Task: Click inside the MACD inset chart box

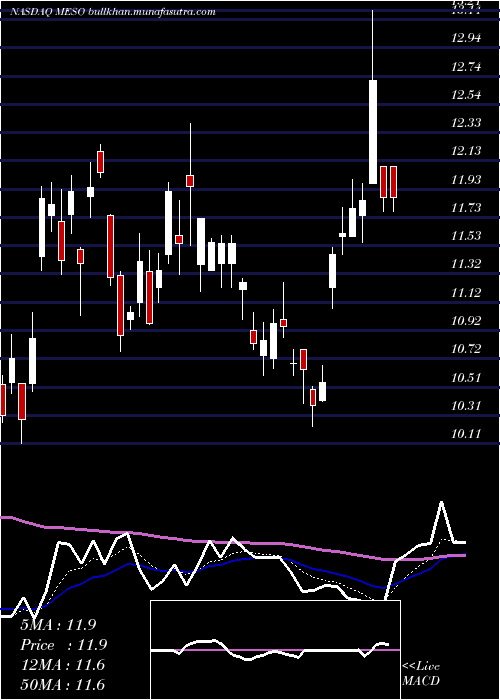Action: pyautogui.click(x=275, y=650)
